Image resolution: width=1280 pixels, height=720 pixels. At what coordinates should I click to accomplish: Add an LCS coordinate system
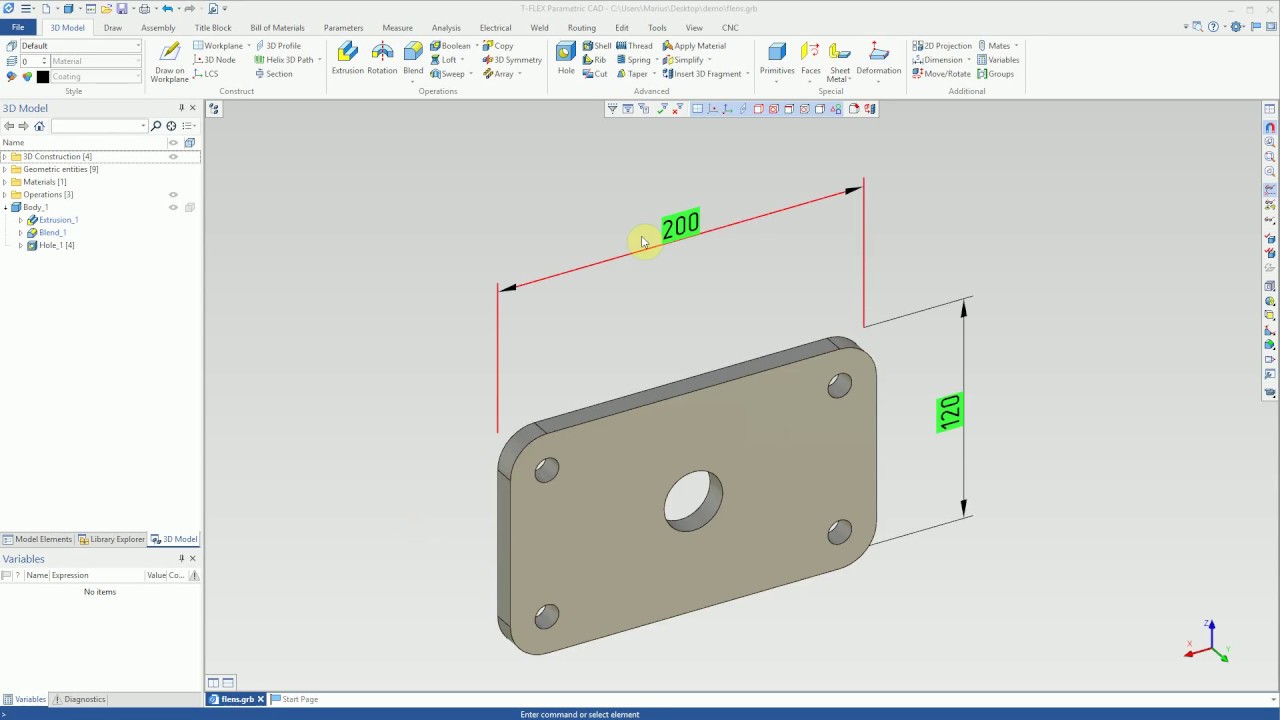tap(206, 74)
